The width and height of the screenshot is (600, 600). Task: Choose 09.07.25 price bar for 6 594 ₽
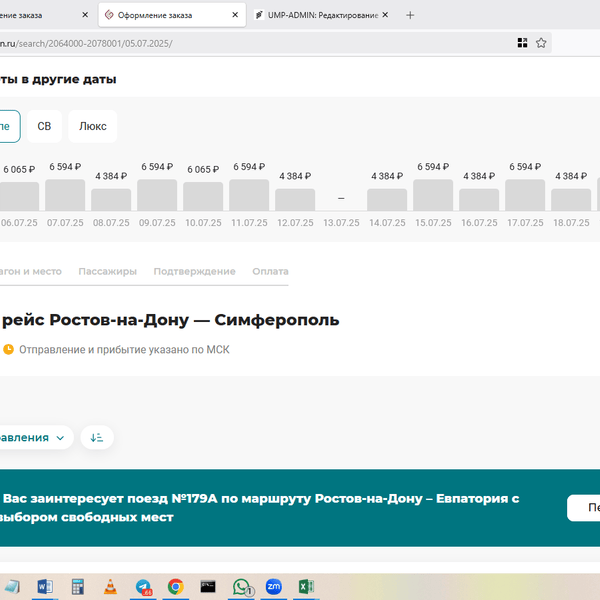point(157,194)
